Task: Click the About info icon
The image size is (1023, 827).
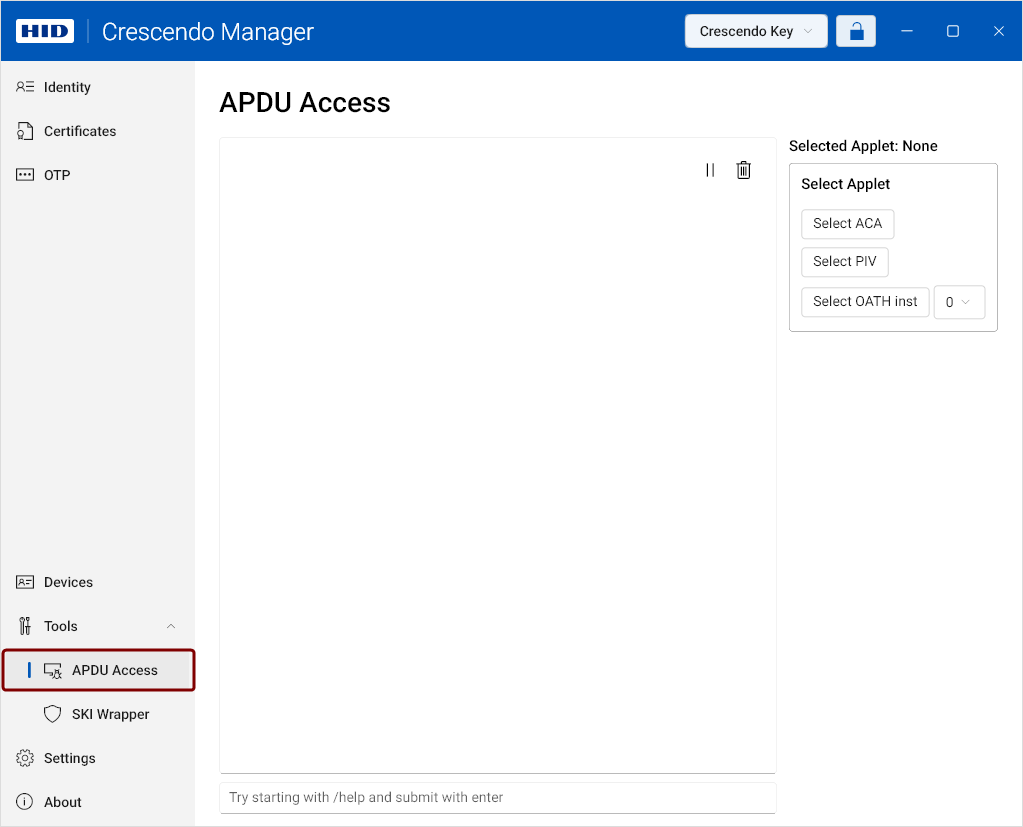Action: [25, 802]
